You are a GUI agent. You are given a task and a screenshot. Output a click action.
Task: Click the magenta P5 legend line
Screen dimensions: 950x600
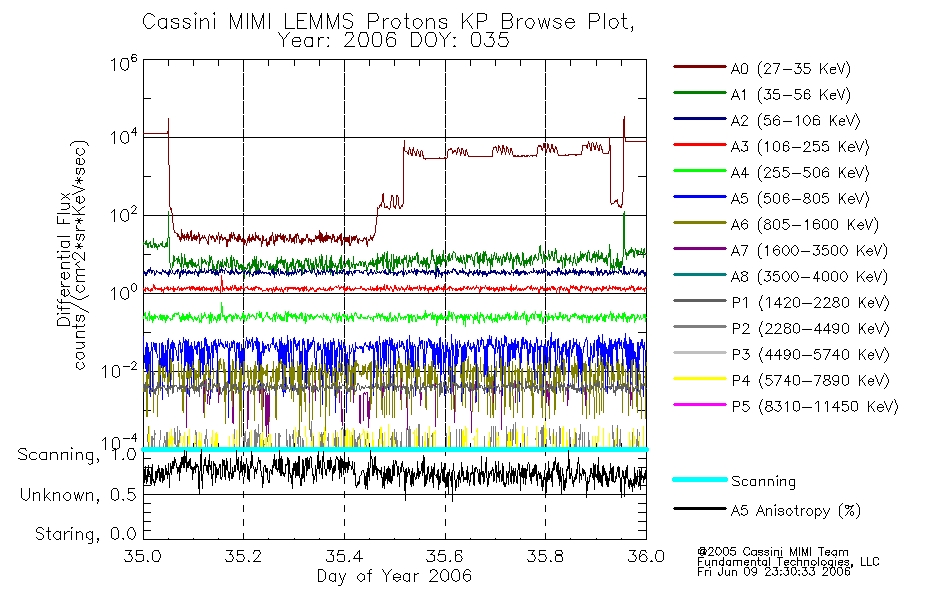click(700, 404)
